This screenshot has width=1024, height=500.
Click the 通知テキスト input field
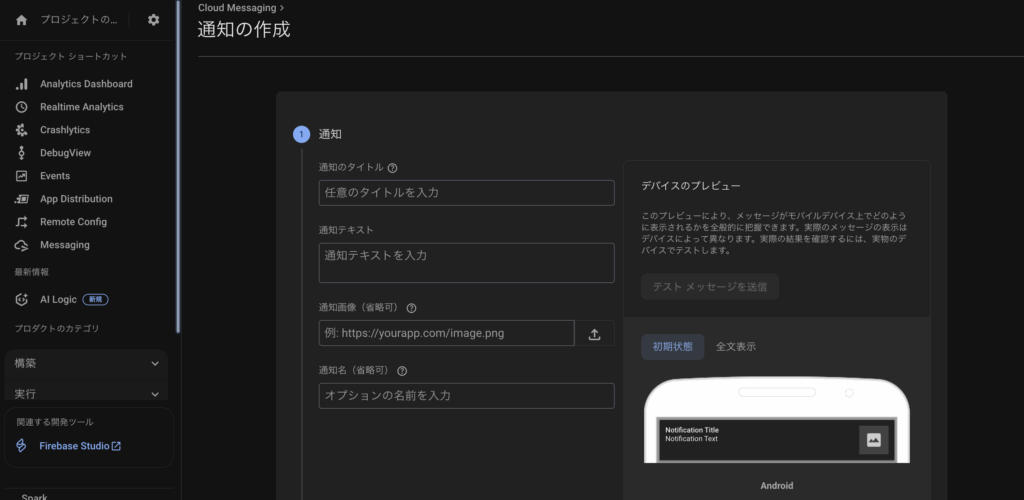coord(466,262)
